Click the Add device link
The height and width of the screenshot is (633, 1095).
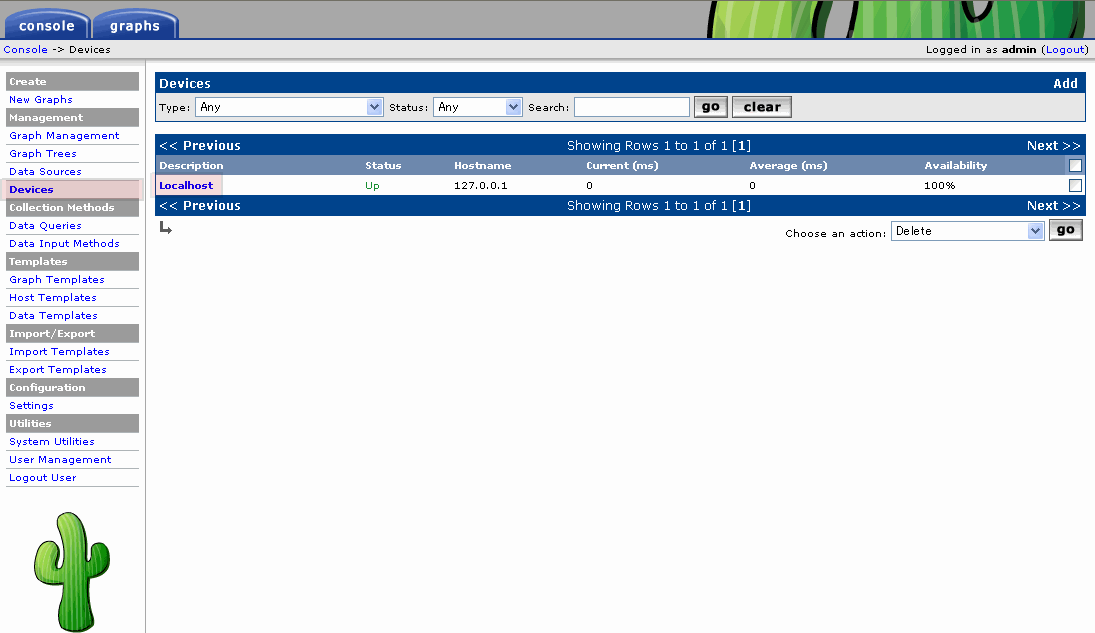point(1065,84)
